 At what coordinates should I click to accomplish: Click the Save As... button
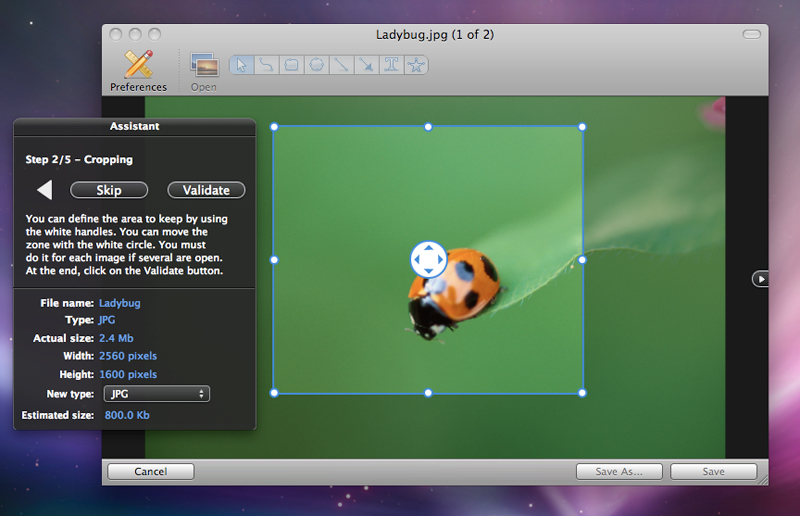coord(619,472)
